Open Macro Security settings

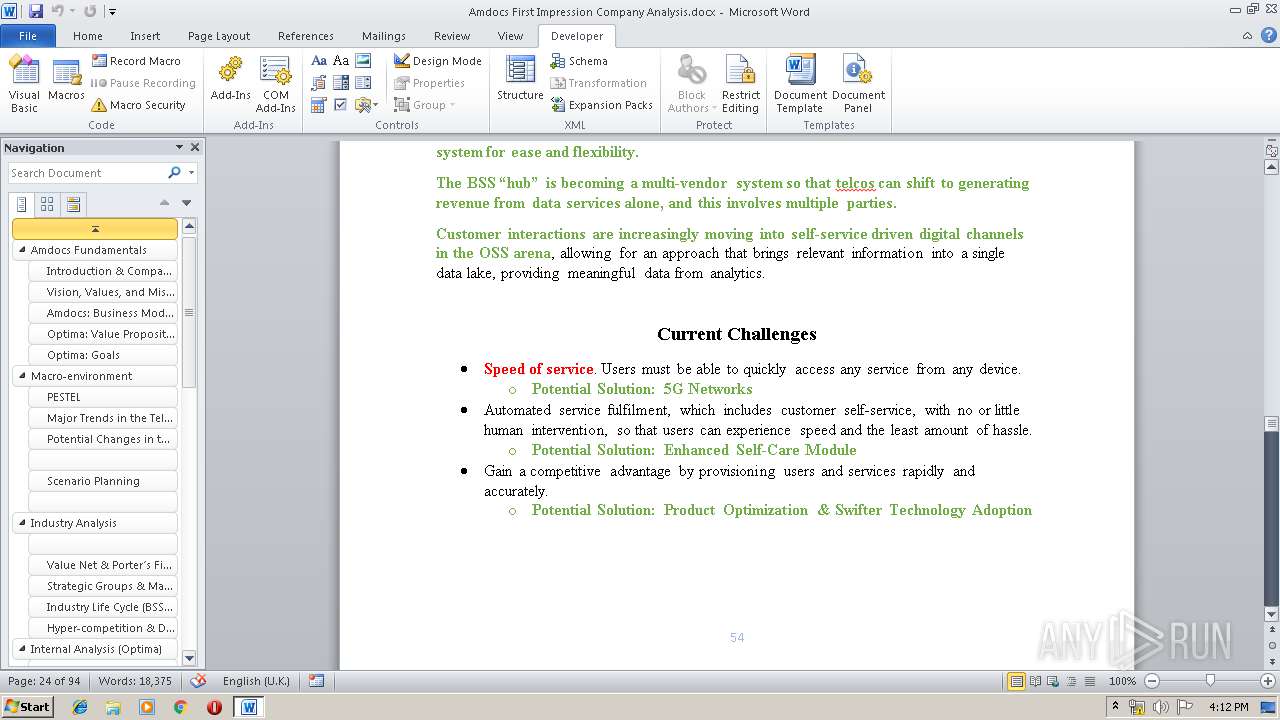point(138,105)
